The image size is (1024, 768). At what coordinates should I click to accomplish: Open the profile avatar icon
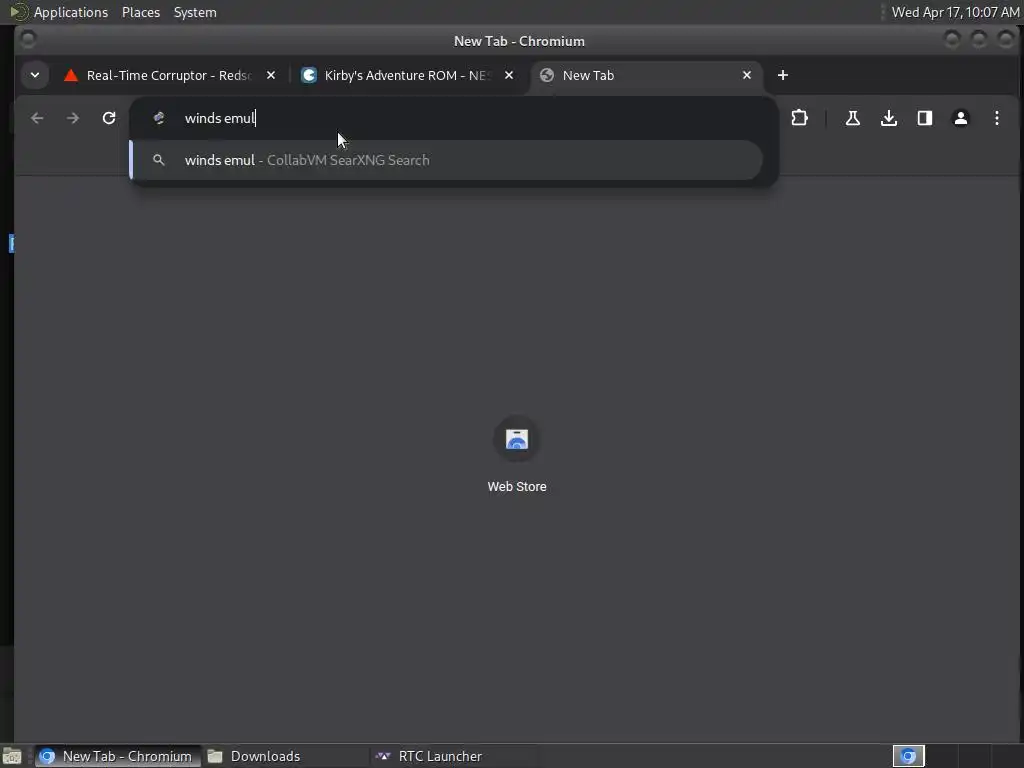[x=961, y=118]
